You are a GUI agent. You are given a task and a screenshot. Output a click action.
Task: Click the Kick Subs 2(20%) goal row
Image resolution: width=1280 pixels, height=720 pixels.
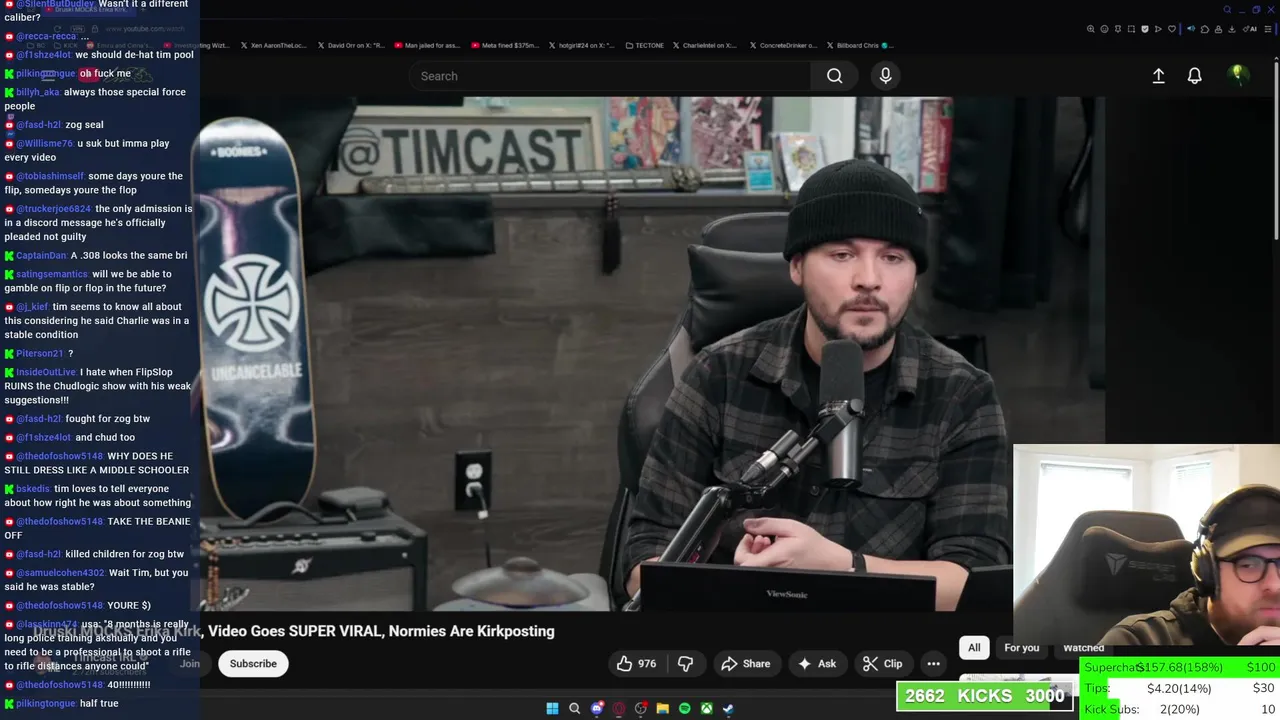(x=1181, y=709)
